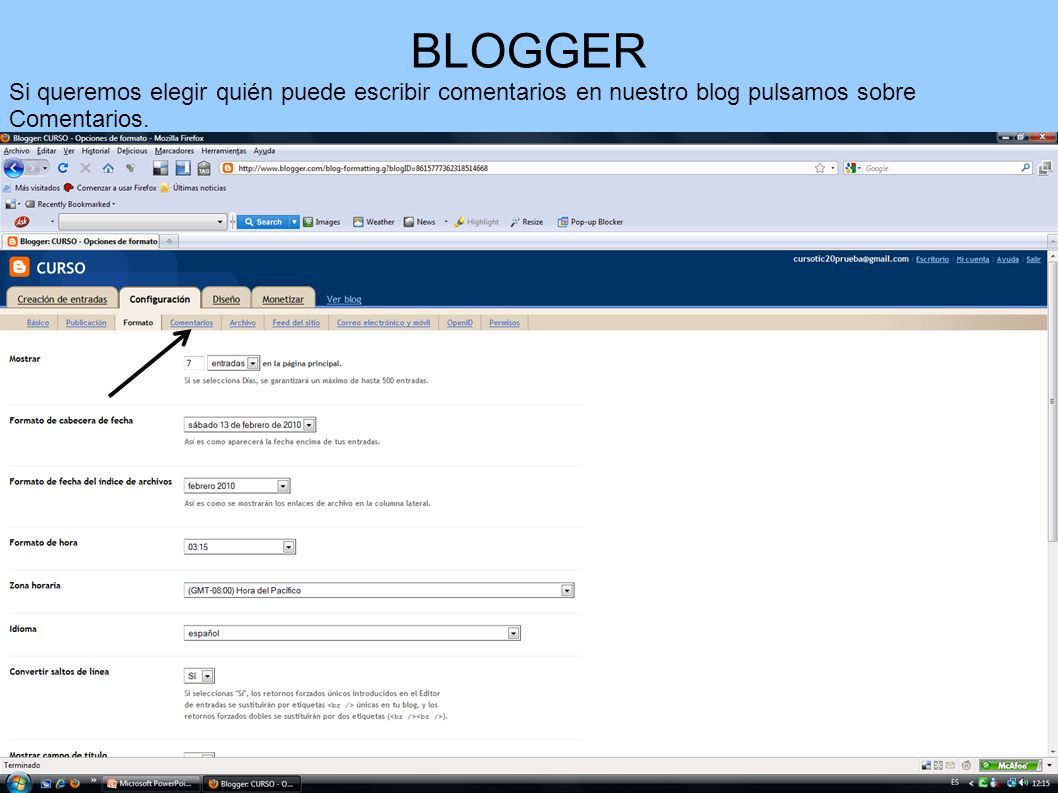Screen dimensions: 1058x793
Task: Switch to the Diseño tab
Action: pos(226,299)
